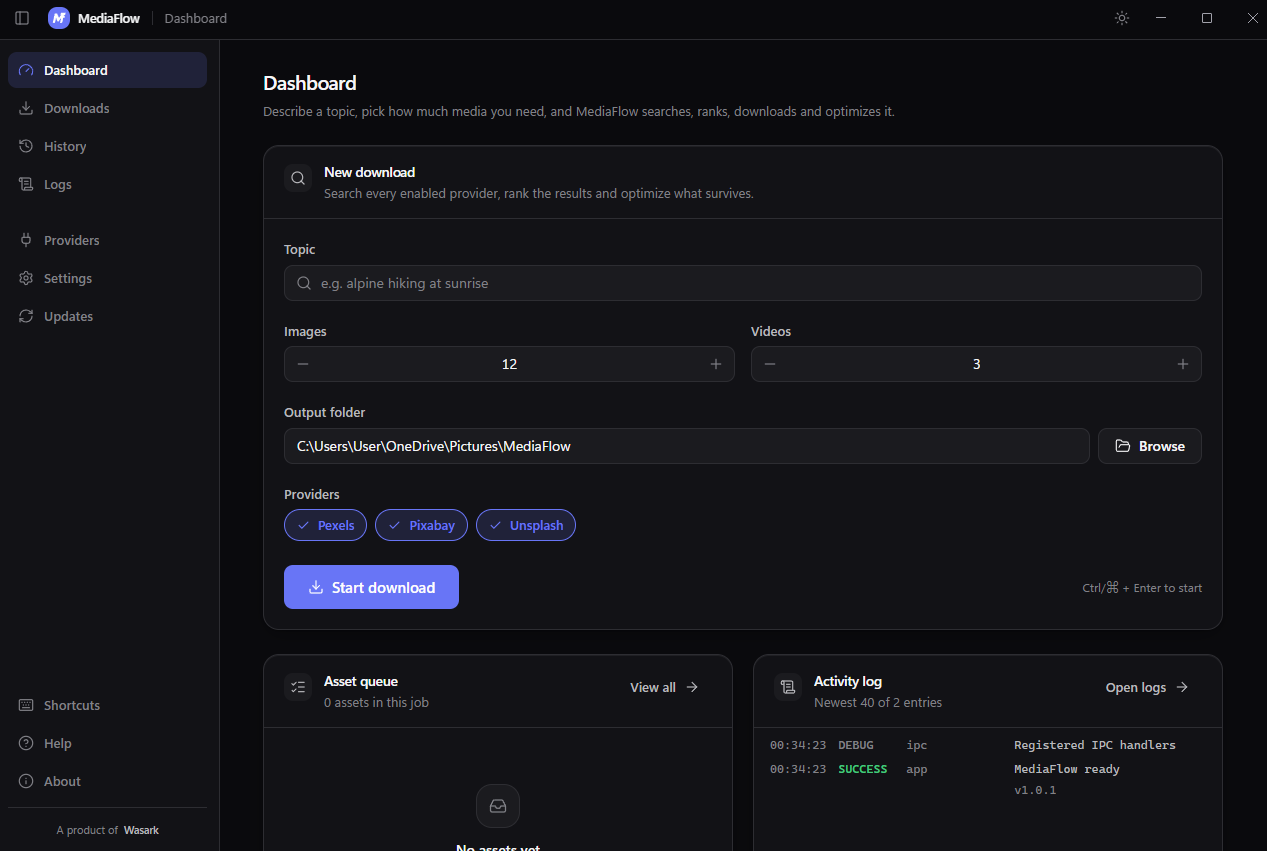Click the DEBUG log level label

click(856, 745)
